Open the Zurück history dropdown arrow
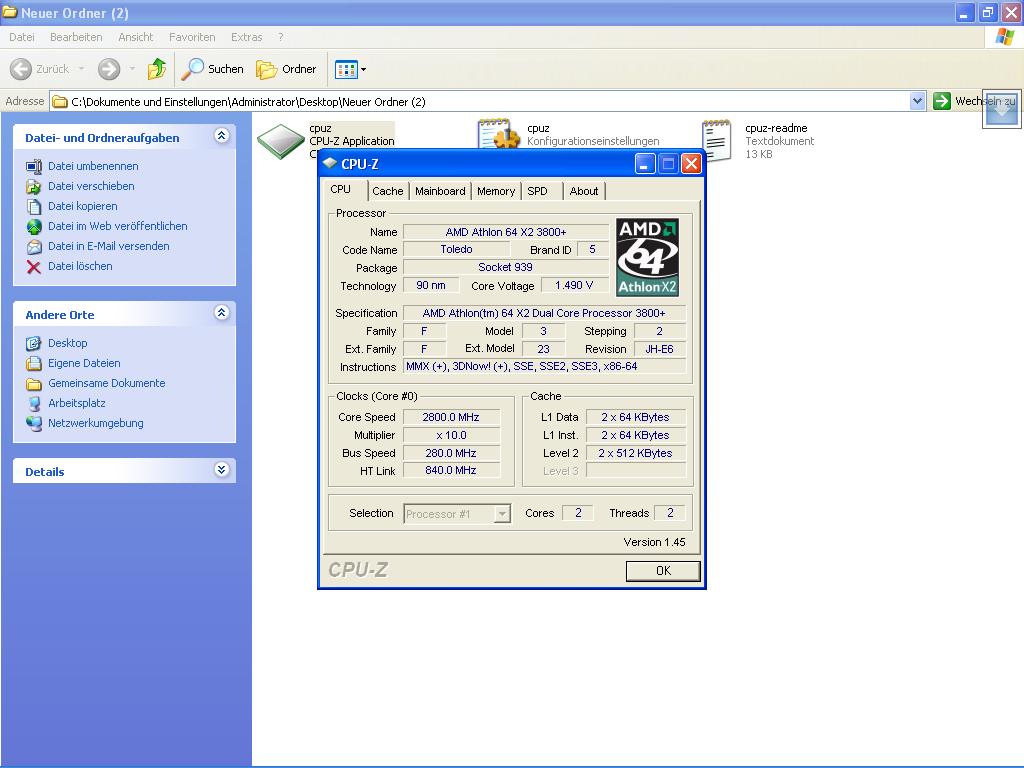This screenshot has height=768, width=1024. click(81, 69)
